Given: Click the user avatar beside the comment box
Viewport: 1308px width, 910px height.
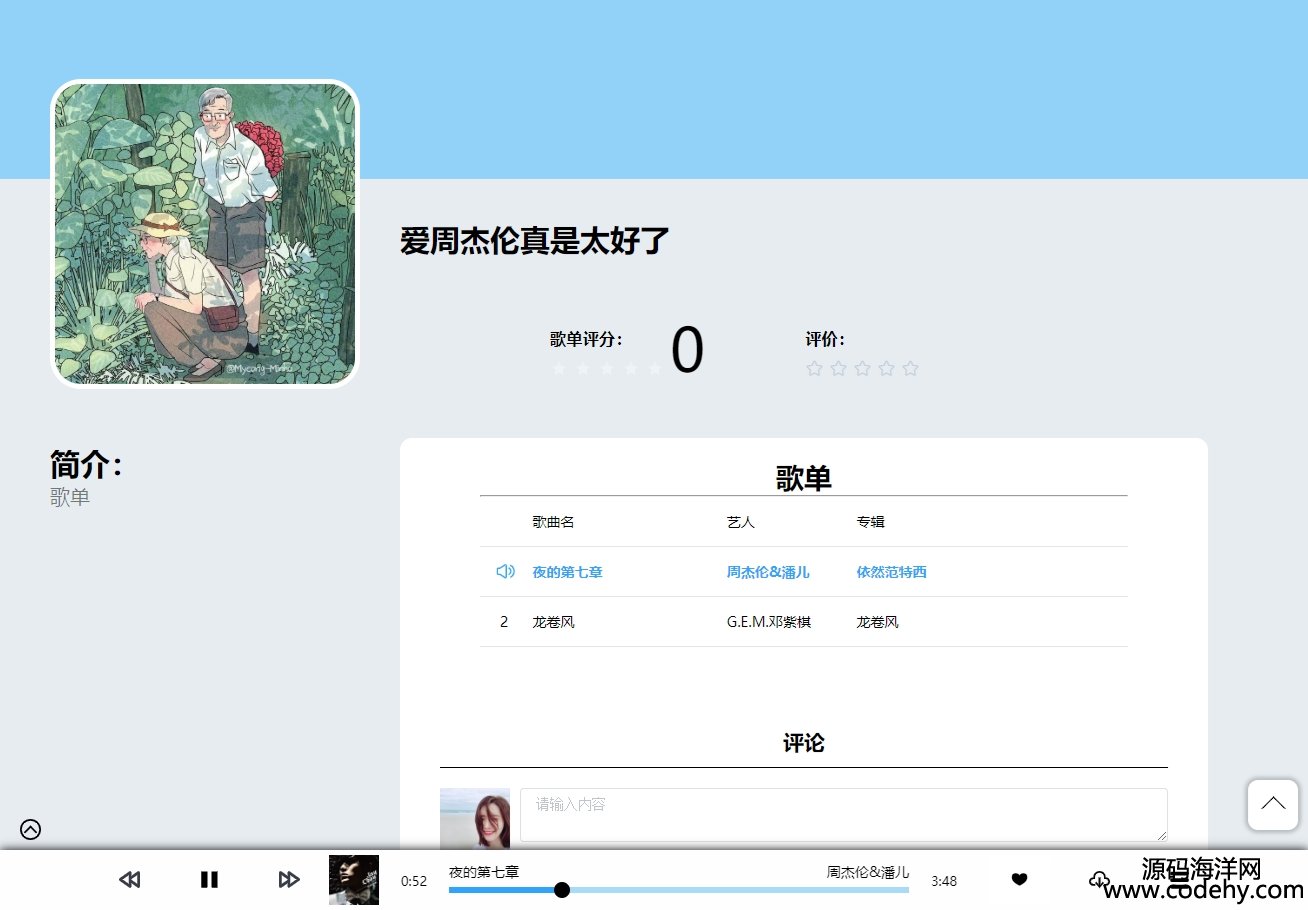Looking at the screenshot, I should [x=475, y=820].
